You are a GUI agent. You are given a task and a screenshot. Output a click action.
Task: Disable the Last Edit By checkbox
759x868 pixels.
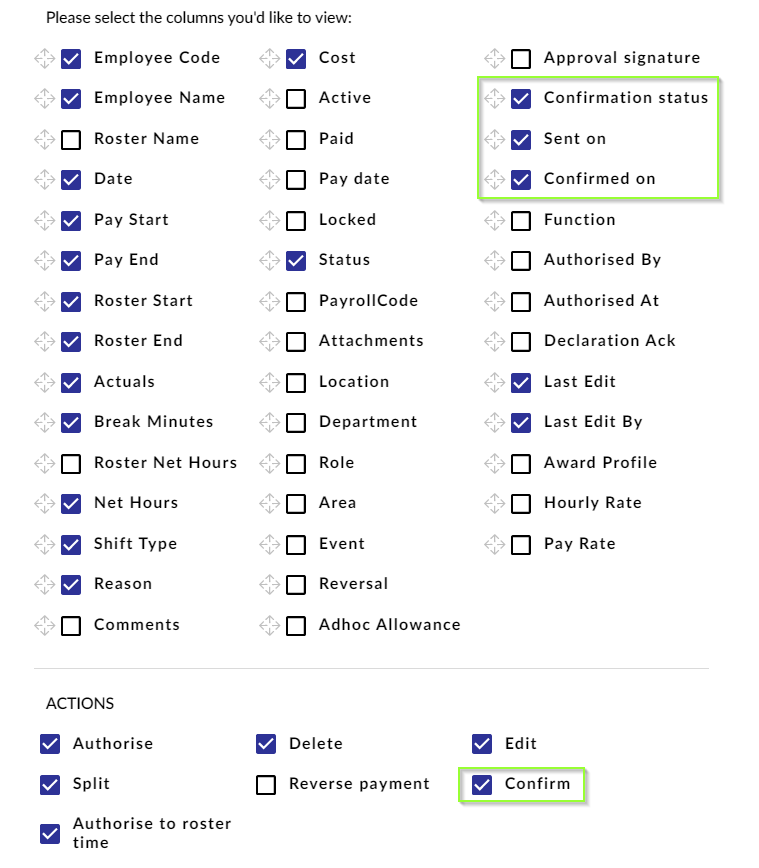521,422
